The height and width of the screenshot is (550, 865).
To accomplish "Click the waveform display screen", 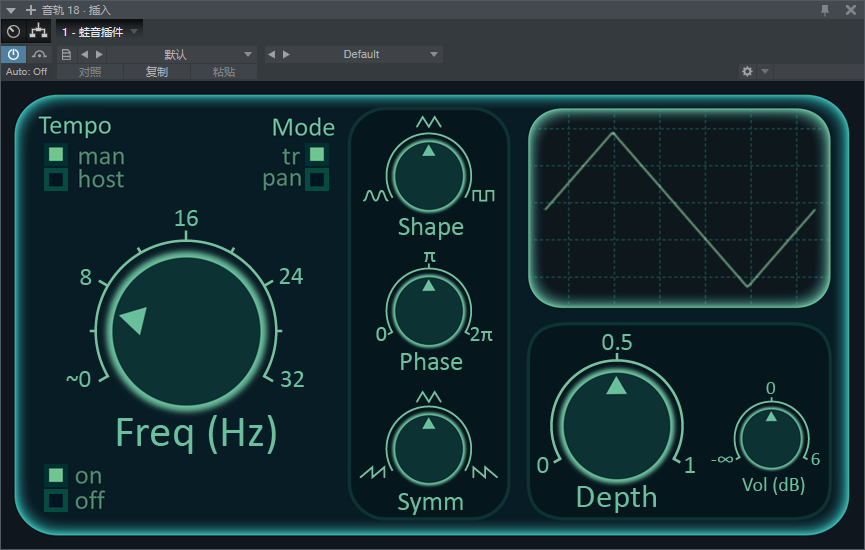I will 679,207.
